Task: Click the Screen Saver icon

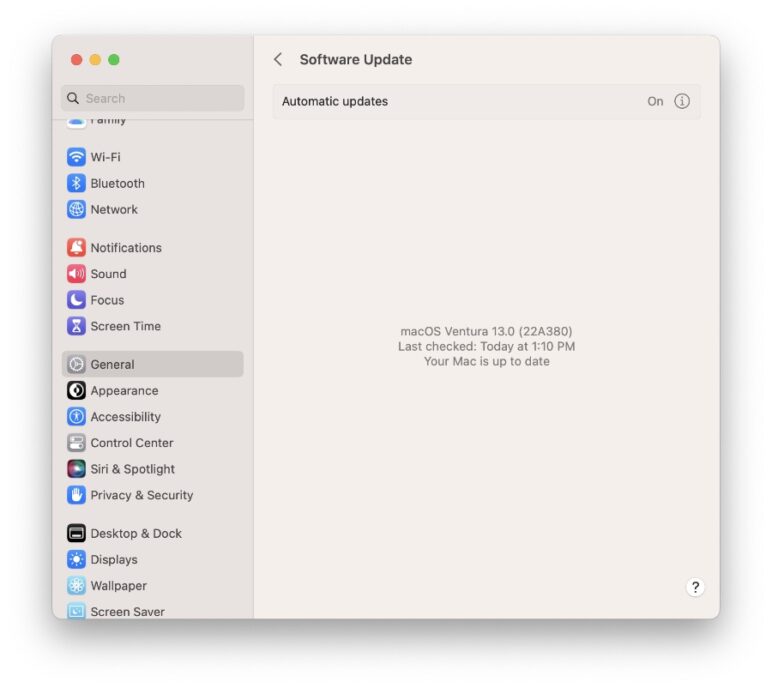Action: (x=76, y=611)
